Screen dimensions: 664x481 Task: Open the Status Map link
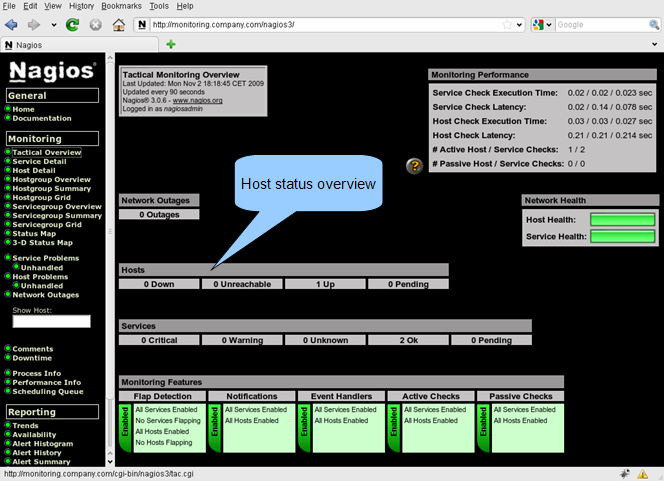coord(34,233)
